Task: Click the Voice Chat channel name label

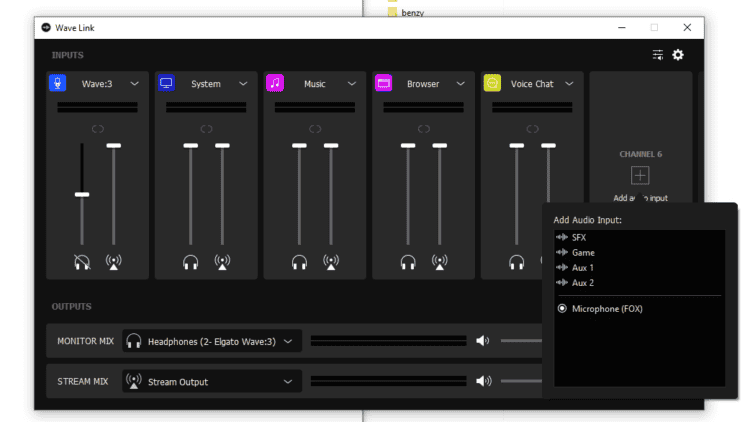Action: pos(532,84)
